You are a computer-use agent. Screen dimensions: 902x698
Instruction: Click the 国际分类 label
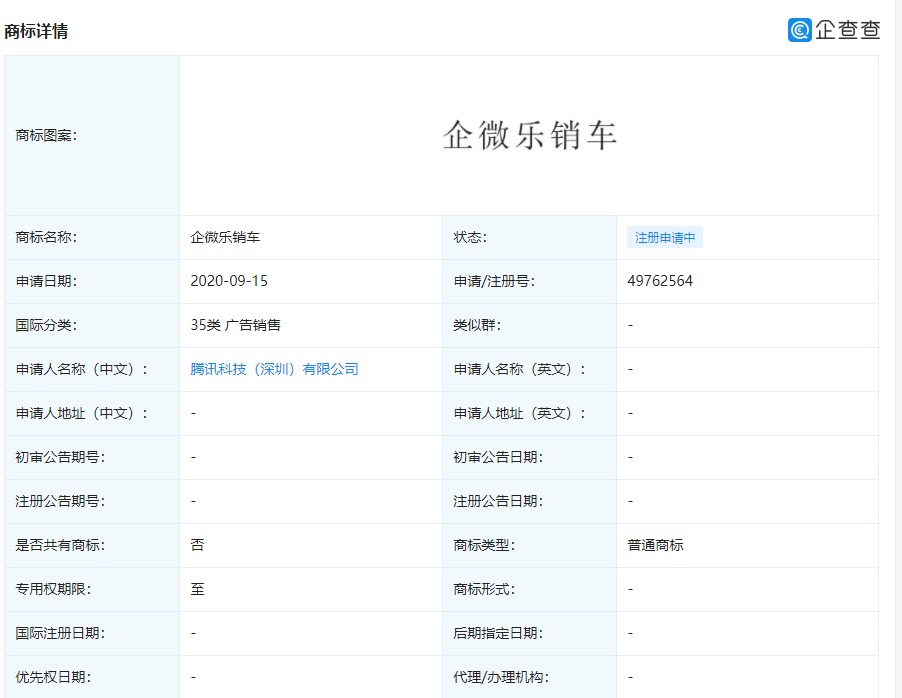tap(46, 325)
